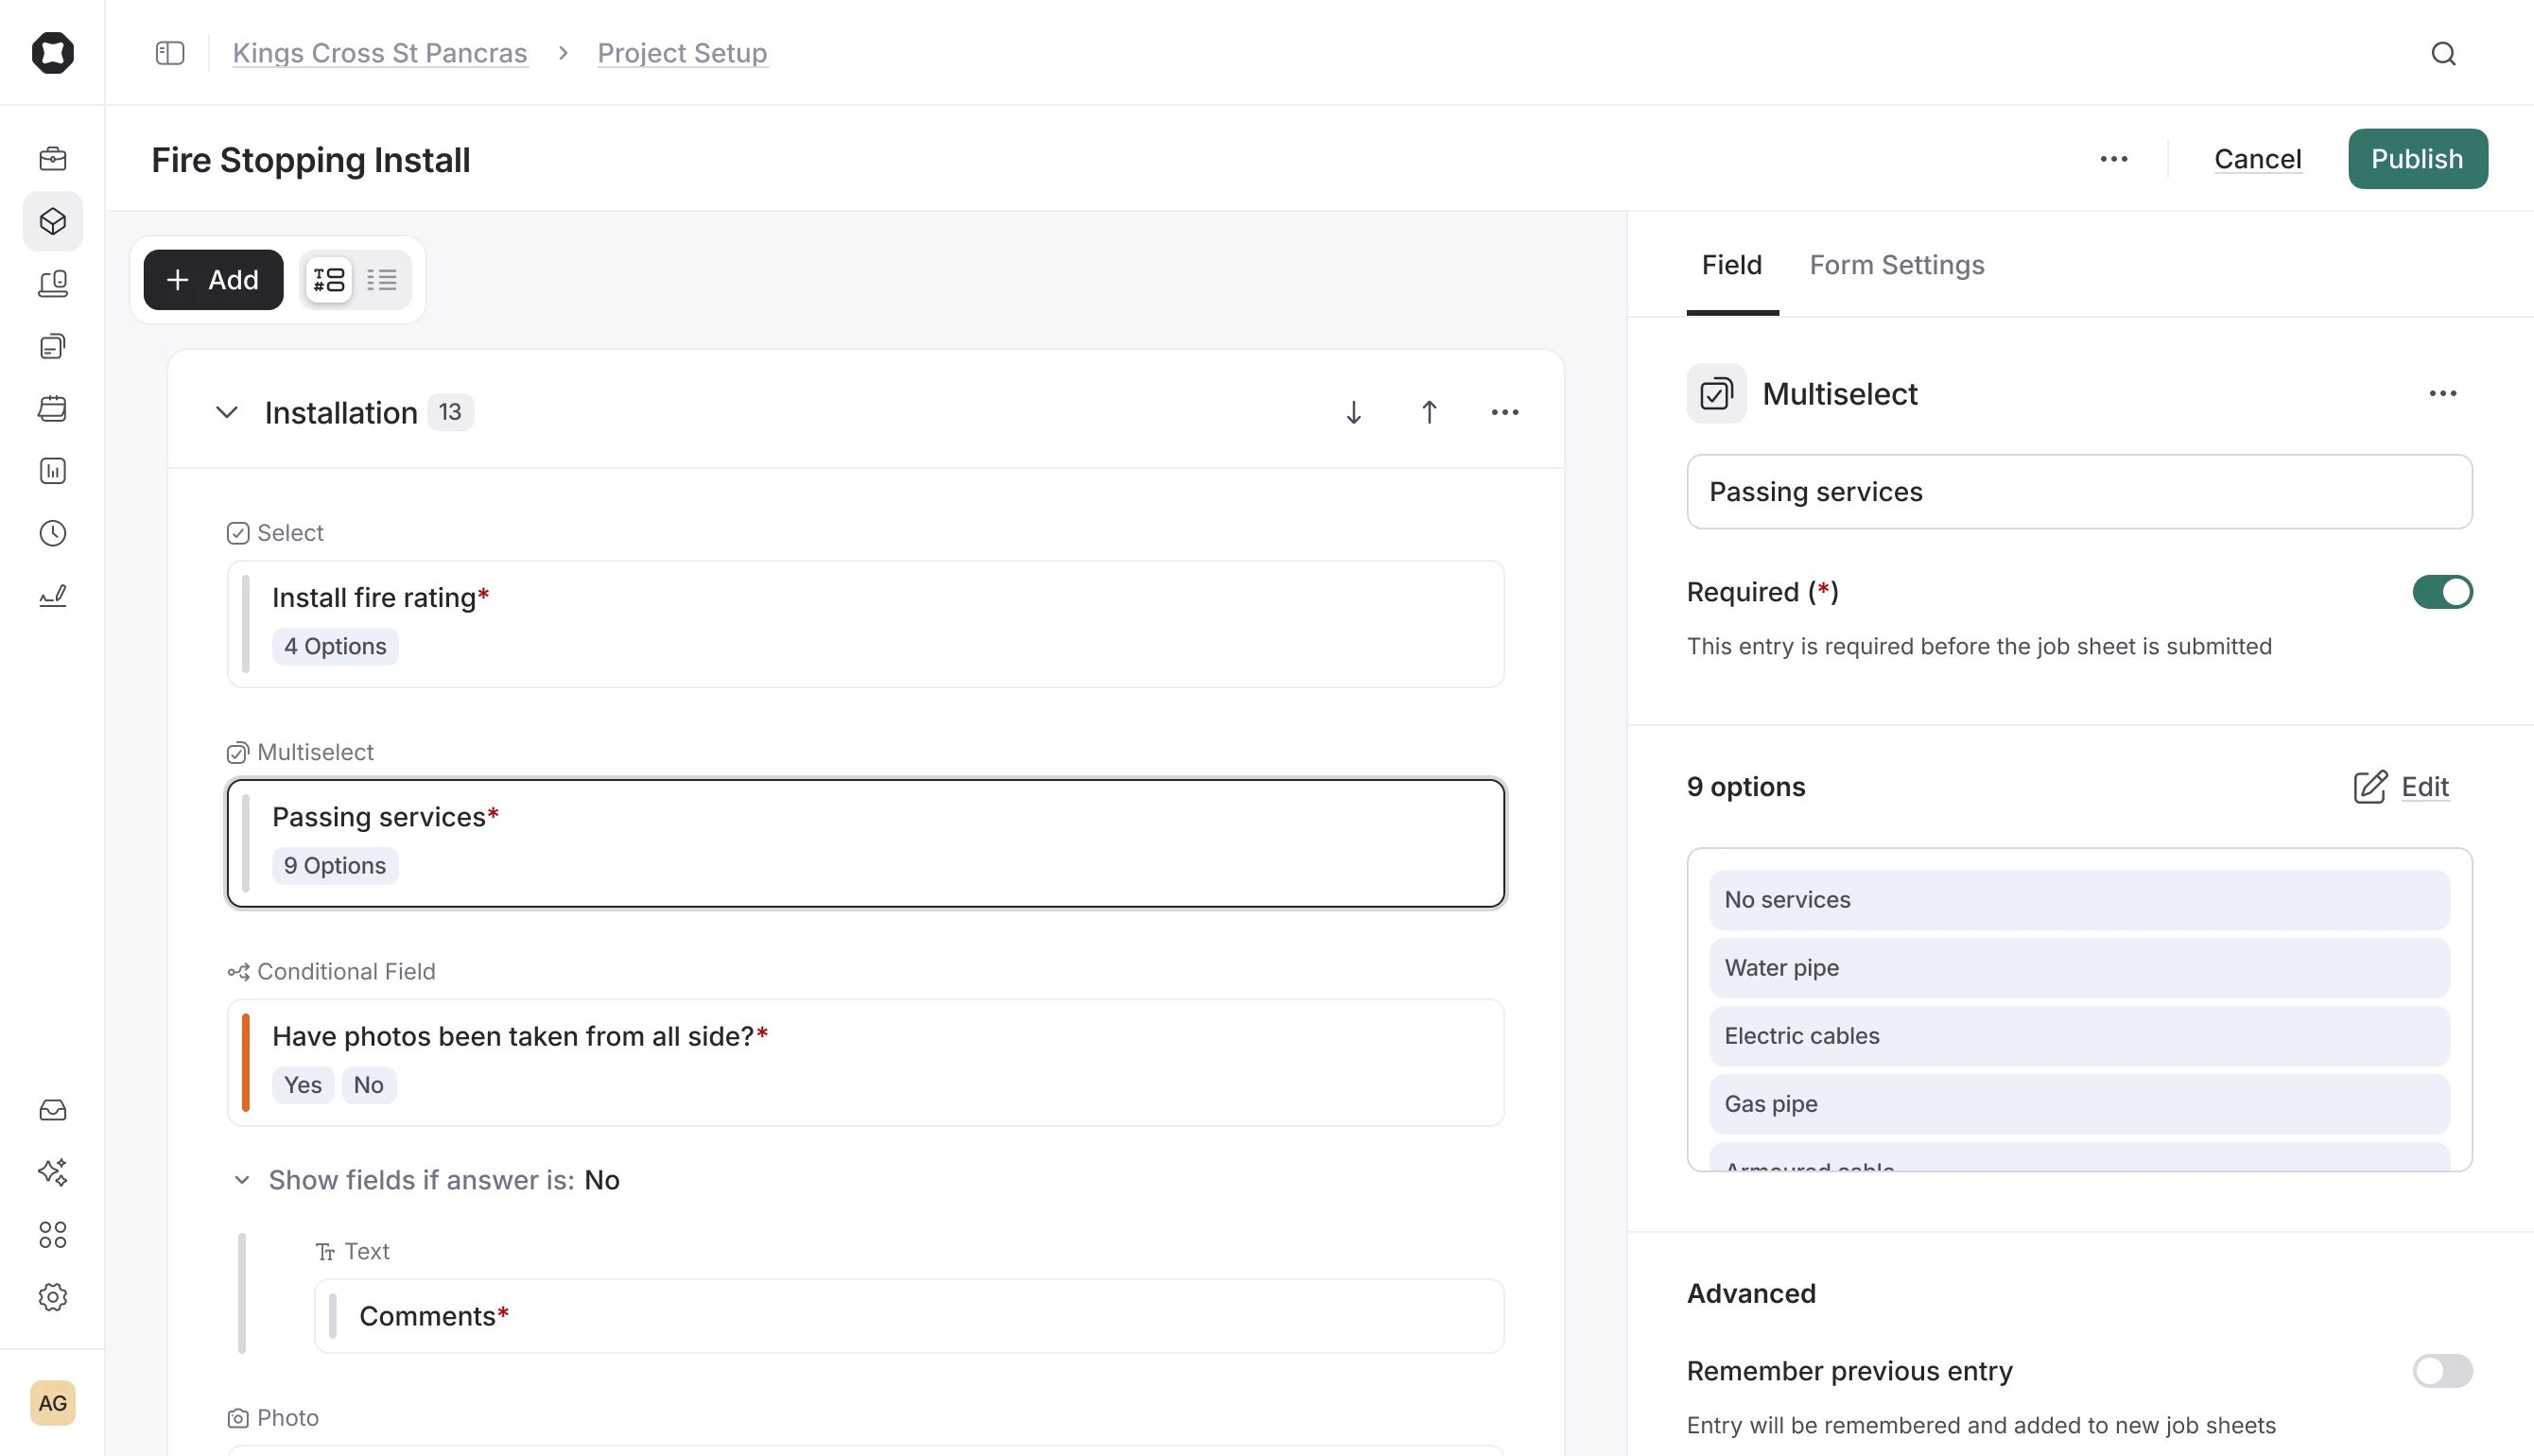Open the three-dot menu beside Multiselect
Viewport: 2534px width, 1456px height.
(x=2442, y=393)
